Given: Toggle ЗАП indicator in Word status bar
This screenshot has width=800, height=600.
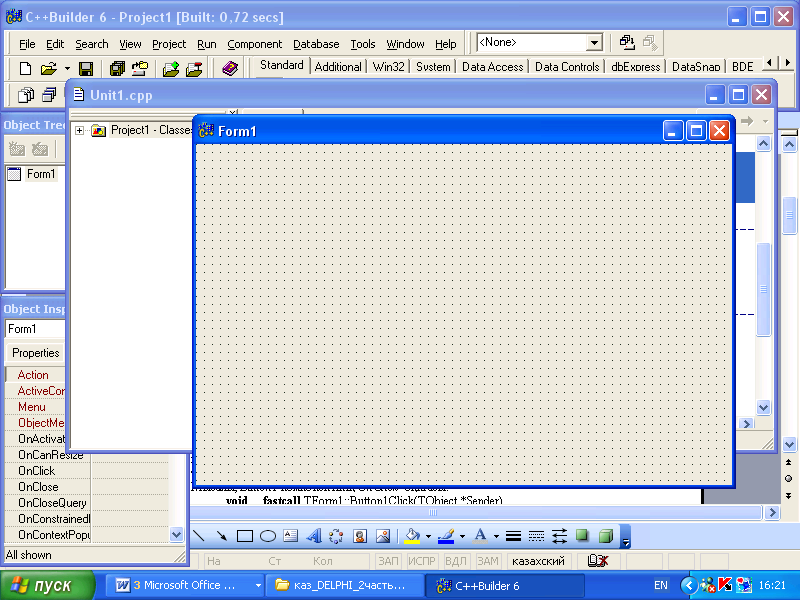Looking at the screenshot, I should pos(388,561).
